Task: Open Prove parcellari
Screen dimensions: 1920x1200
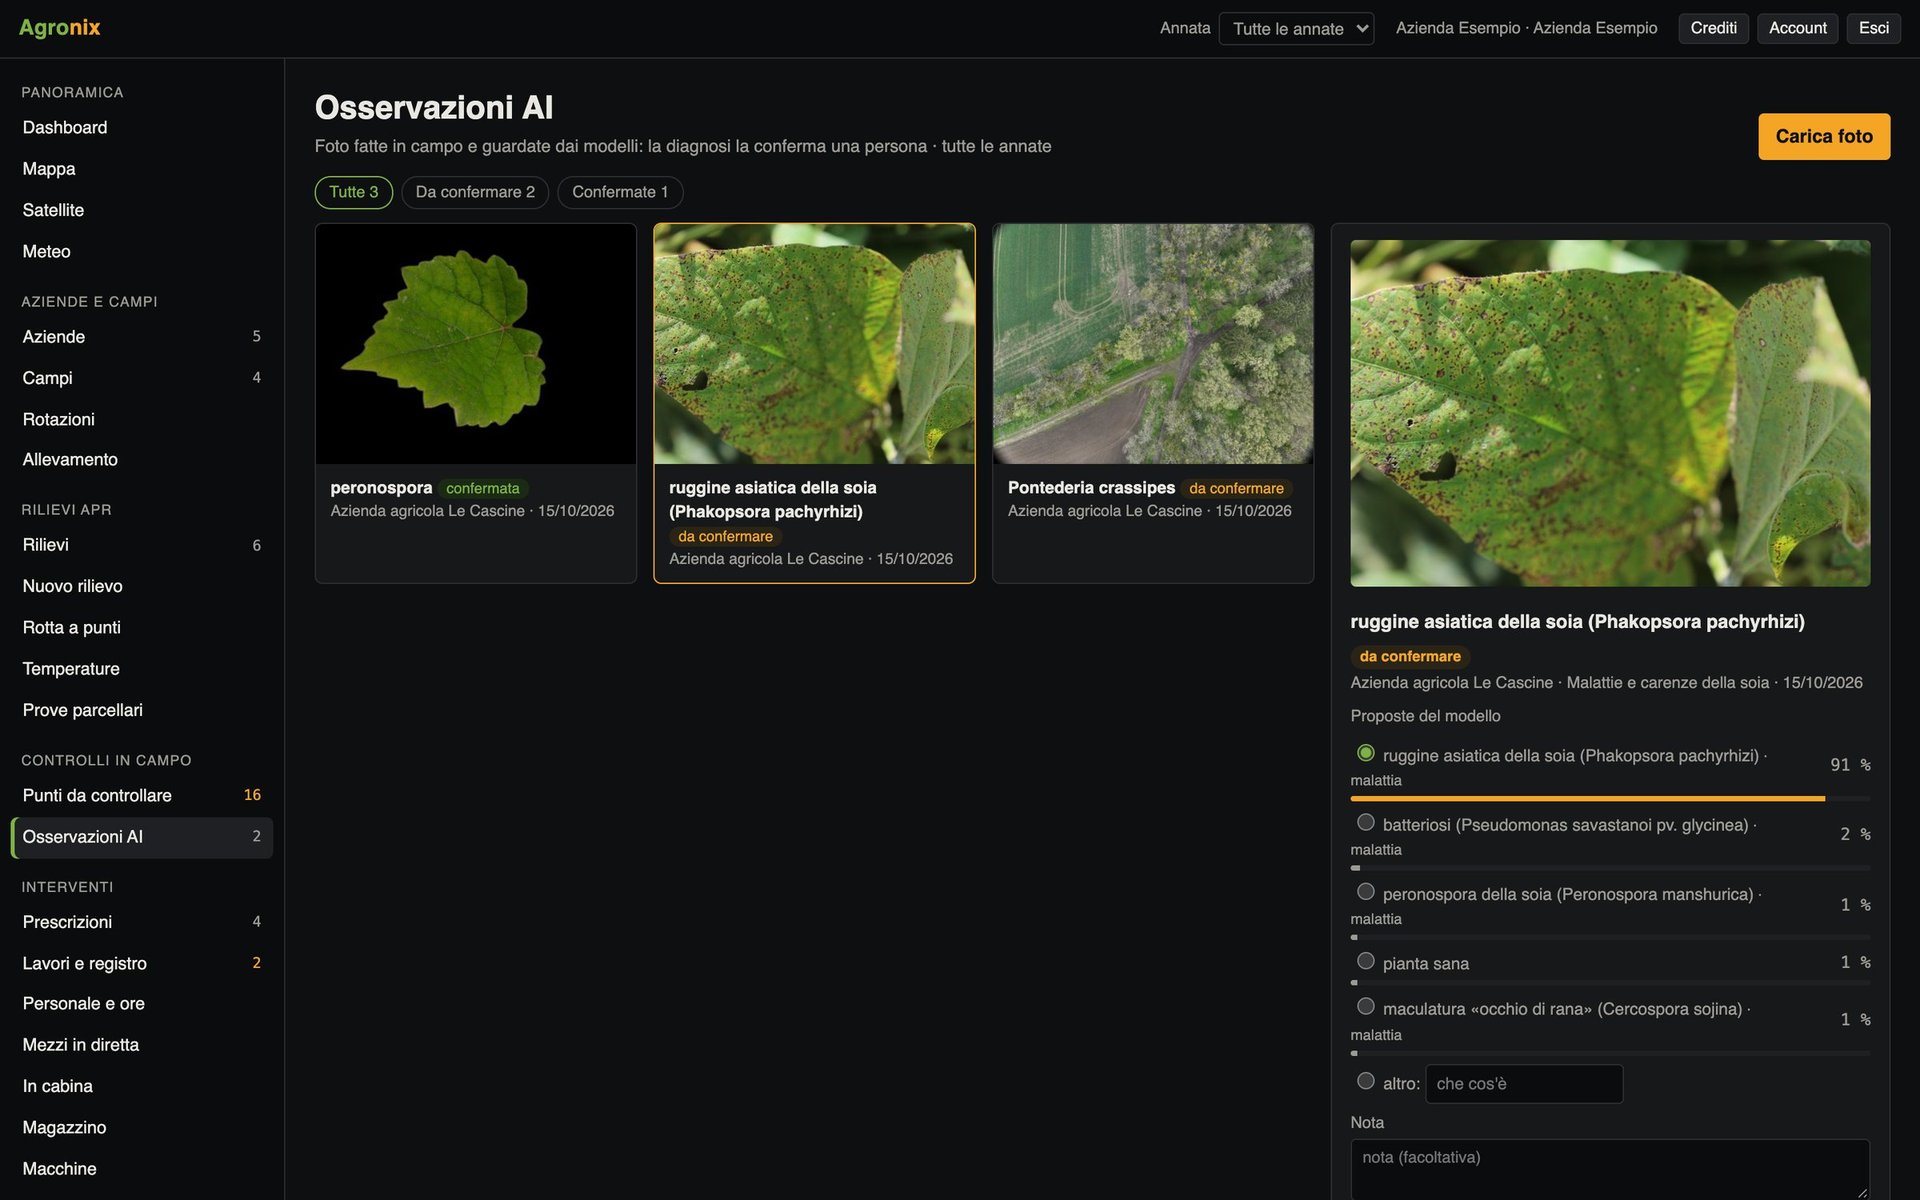Action: 142,710
